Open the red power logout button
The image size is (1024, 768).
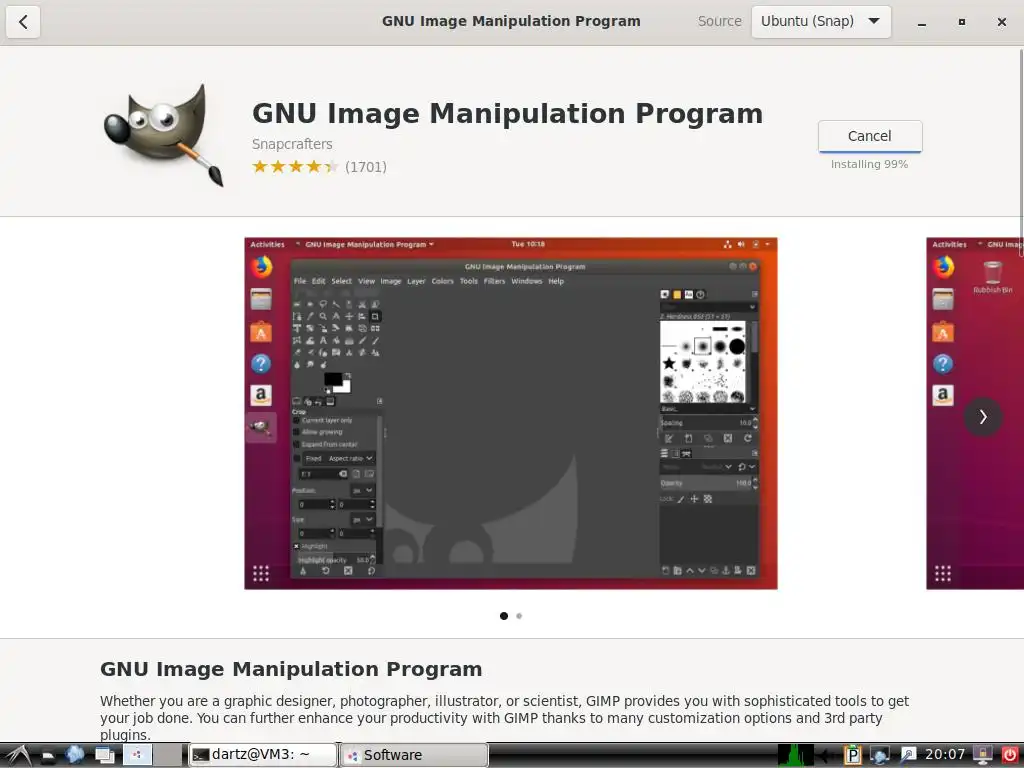coord(1010,756)
